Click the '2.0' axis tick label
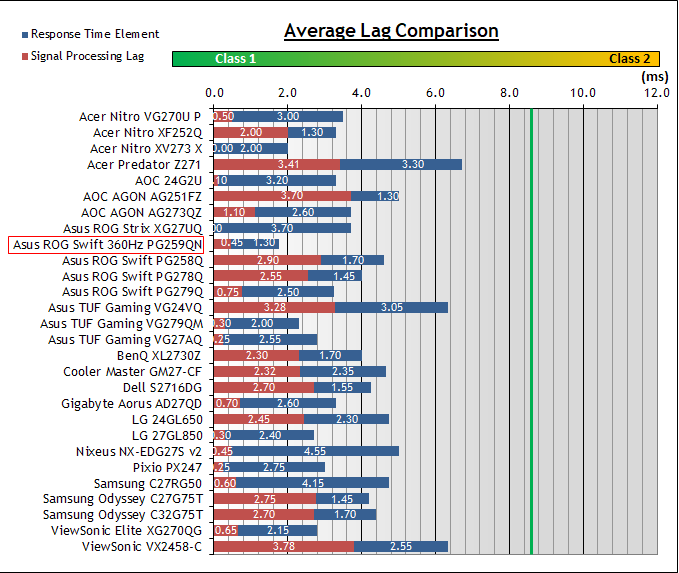The height and width of the screenshot is (573, 679). pyautogui.click(x=288, y=93)
